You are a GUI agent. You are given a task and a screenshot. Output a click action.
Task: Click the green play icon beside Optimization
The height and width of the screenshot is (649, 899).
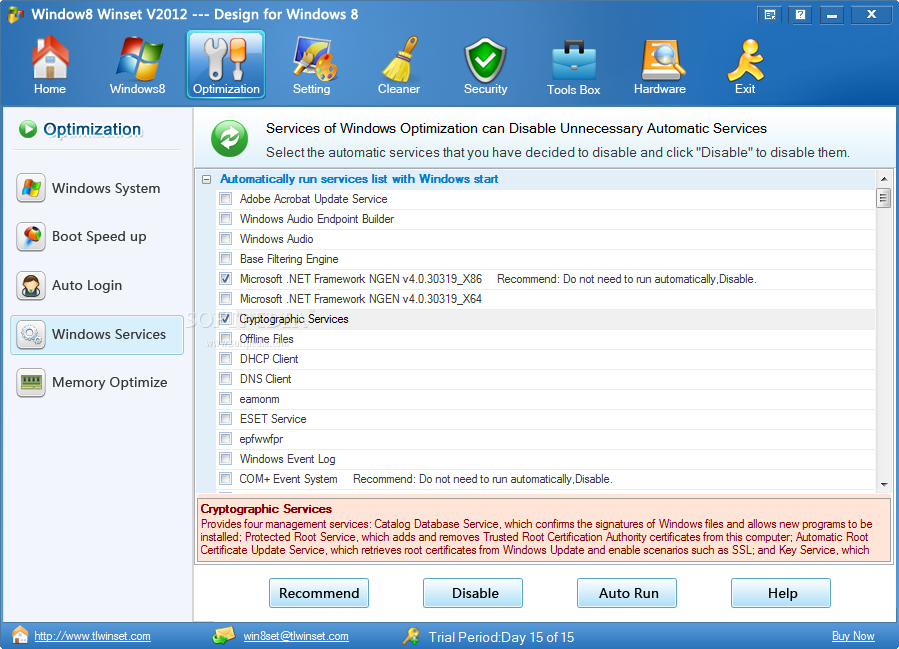pos(28,129)
